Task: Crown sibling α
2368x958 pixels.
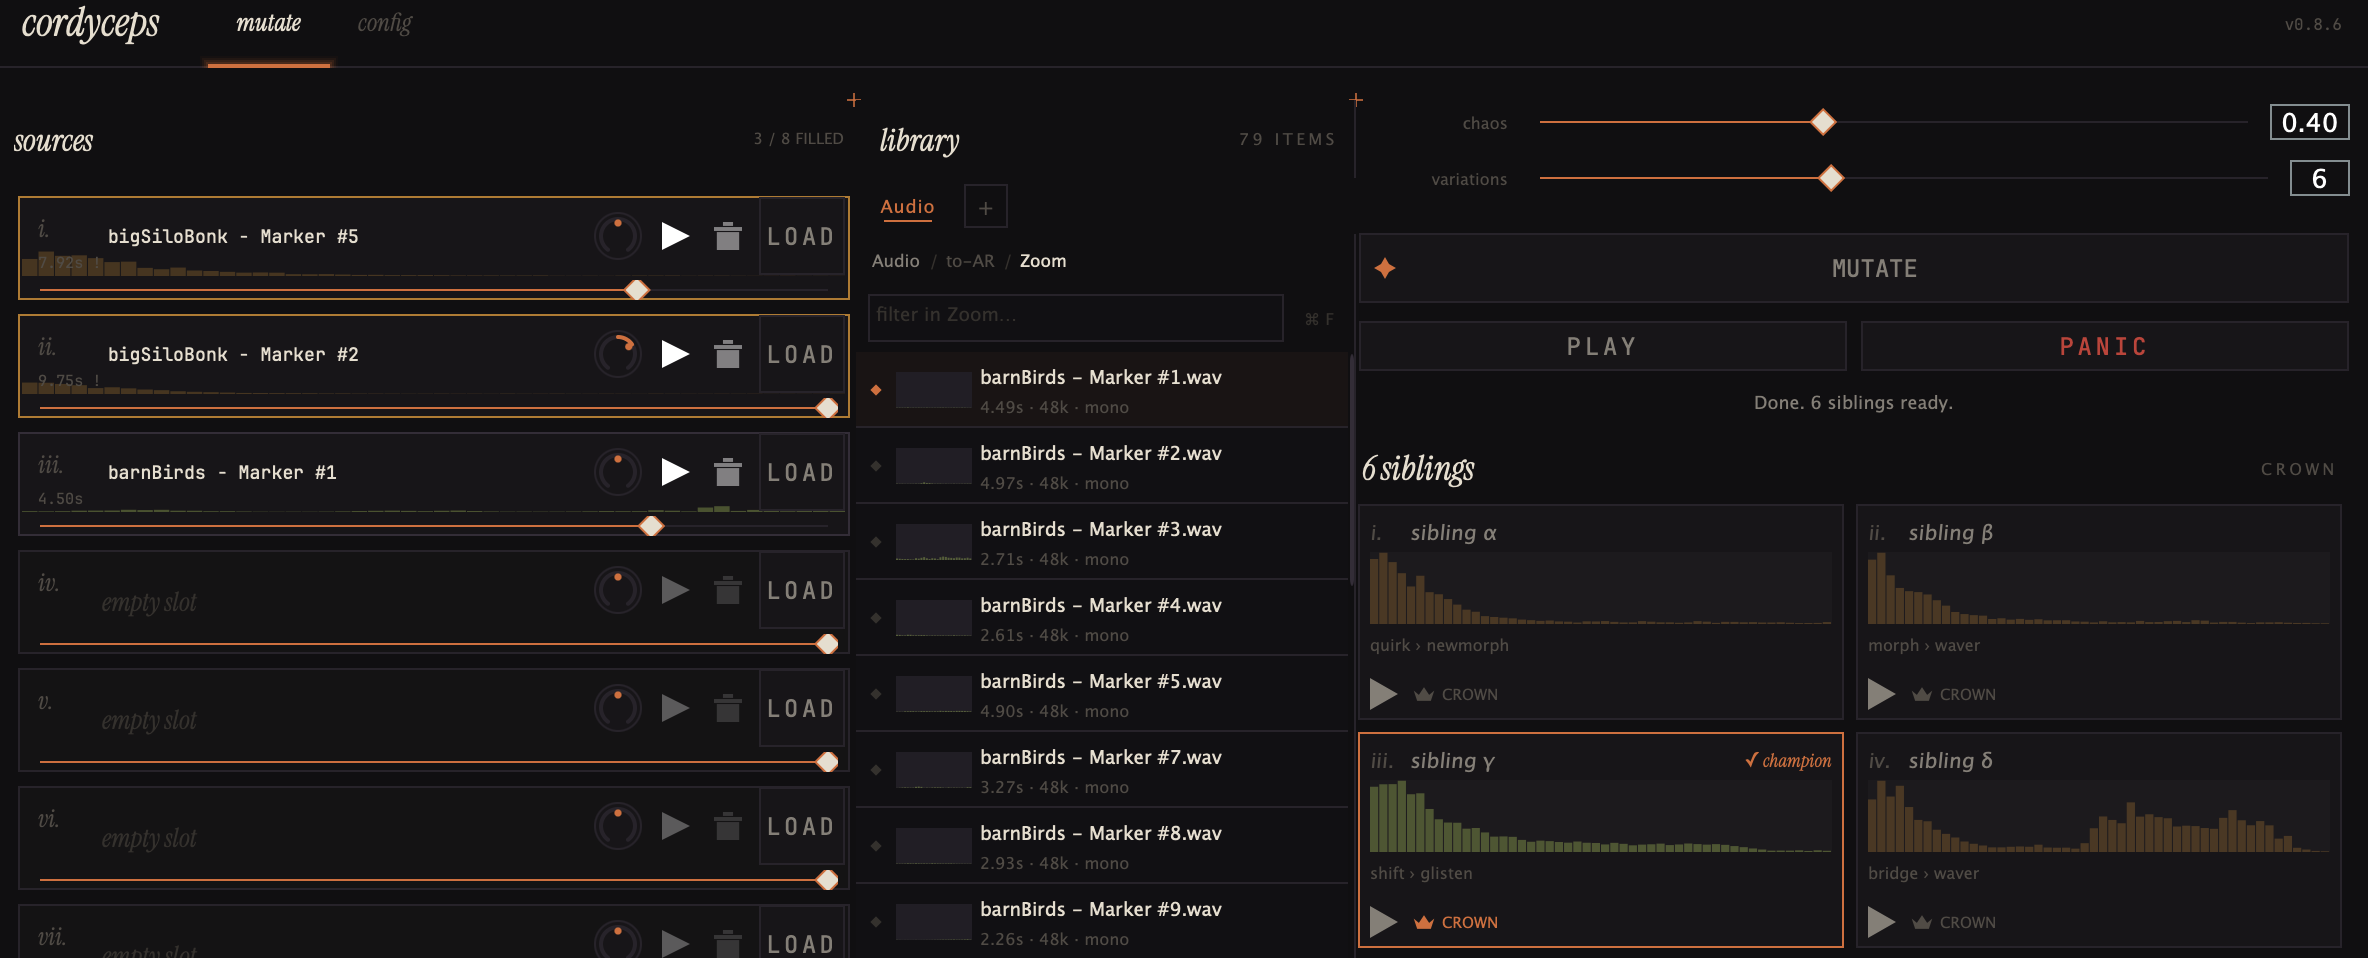Action: click(1456, 694)
